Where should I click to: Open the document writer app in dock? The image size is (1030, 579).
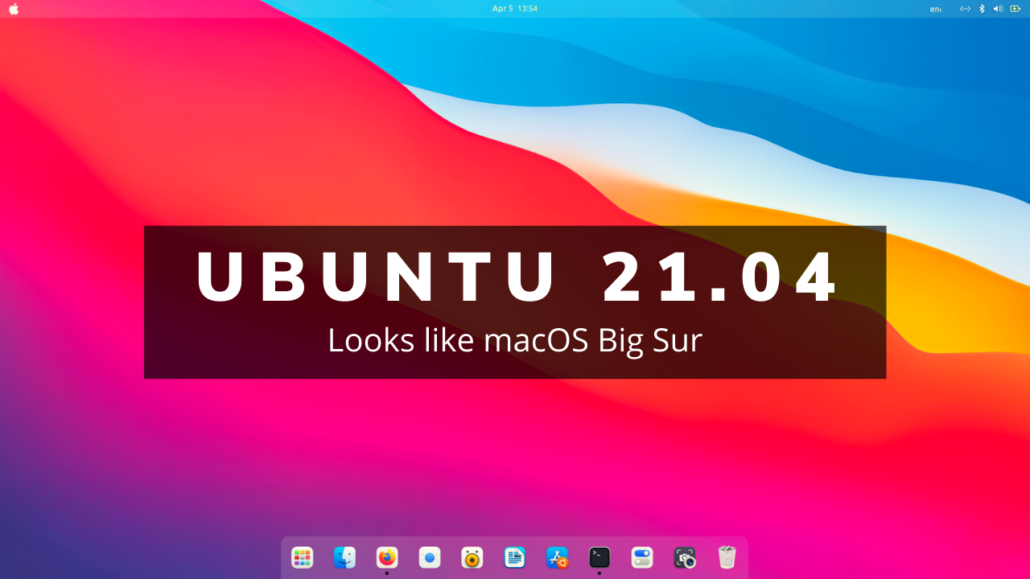click(x=514, y=558)
